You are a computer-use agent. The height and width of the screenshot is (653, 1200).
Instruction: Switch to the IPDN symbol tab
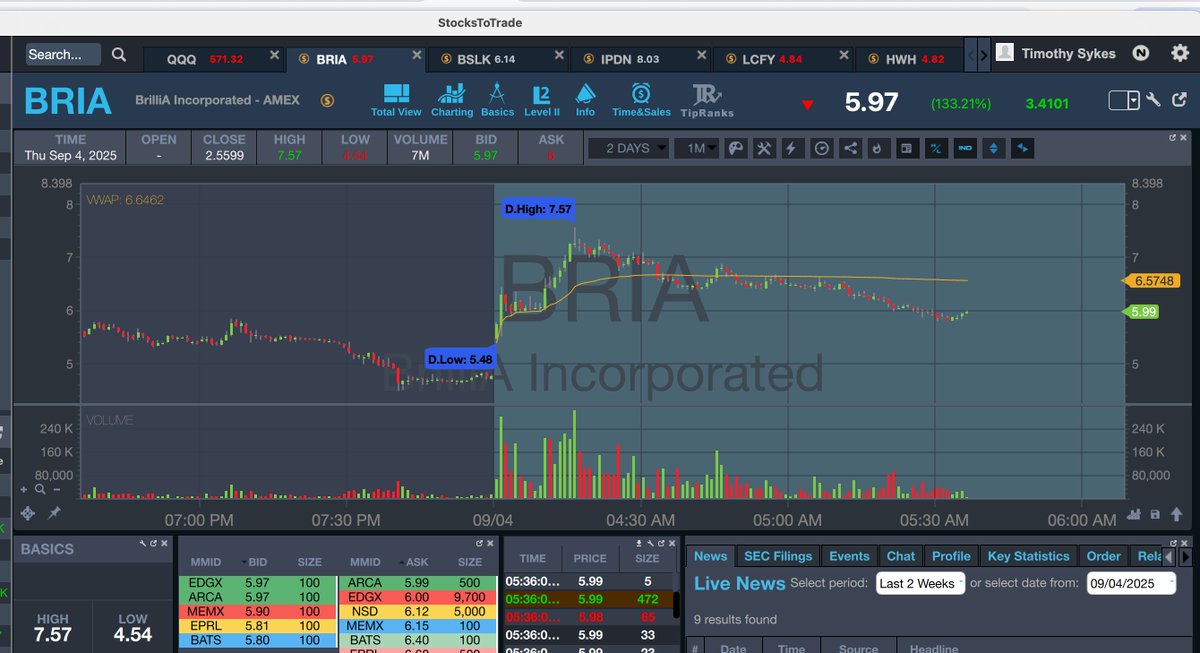pos(642,59)
